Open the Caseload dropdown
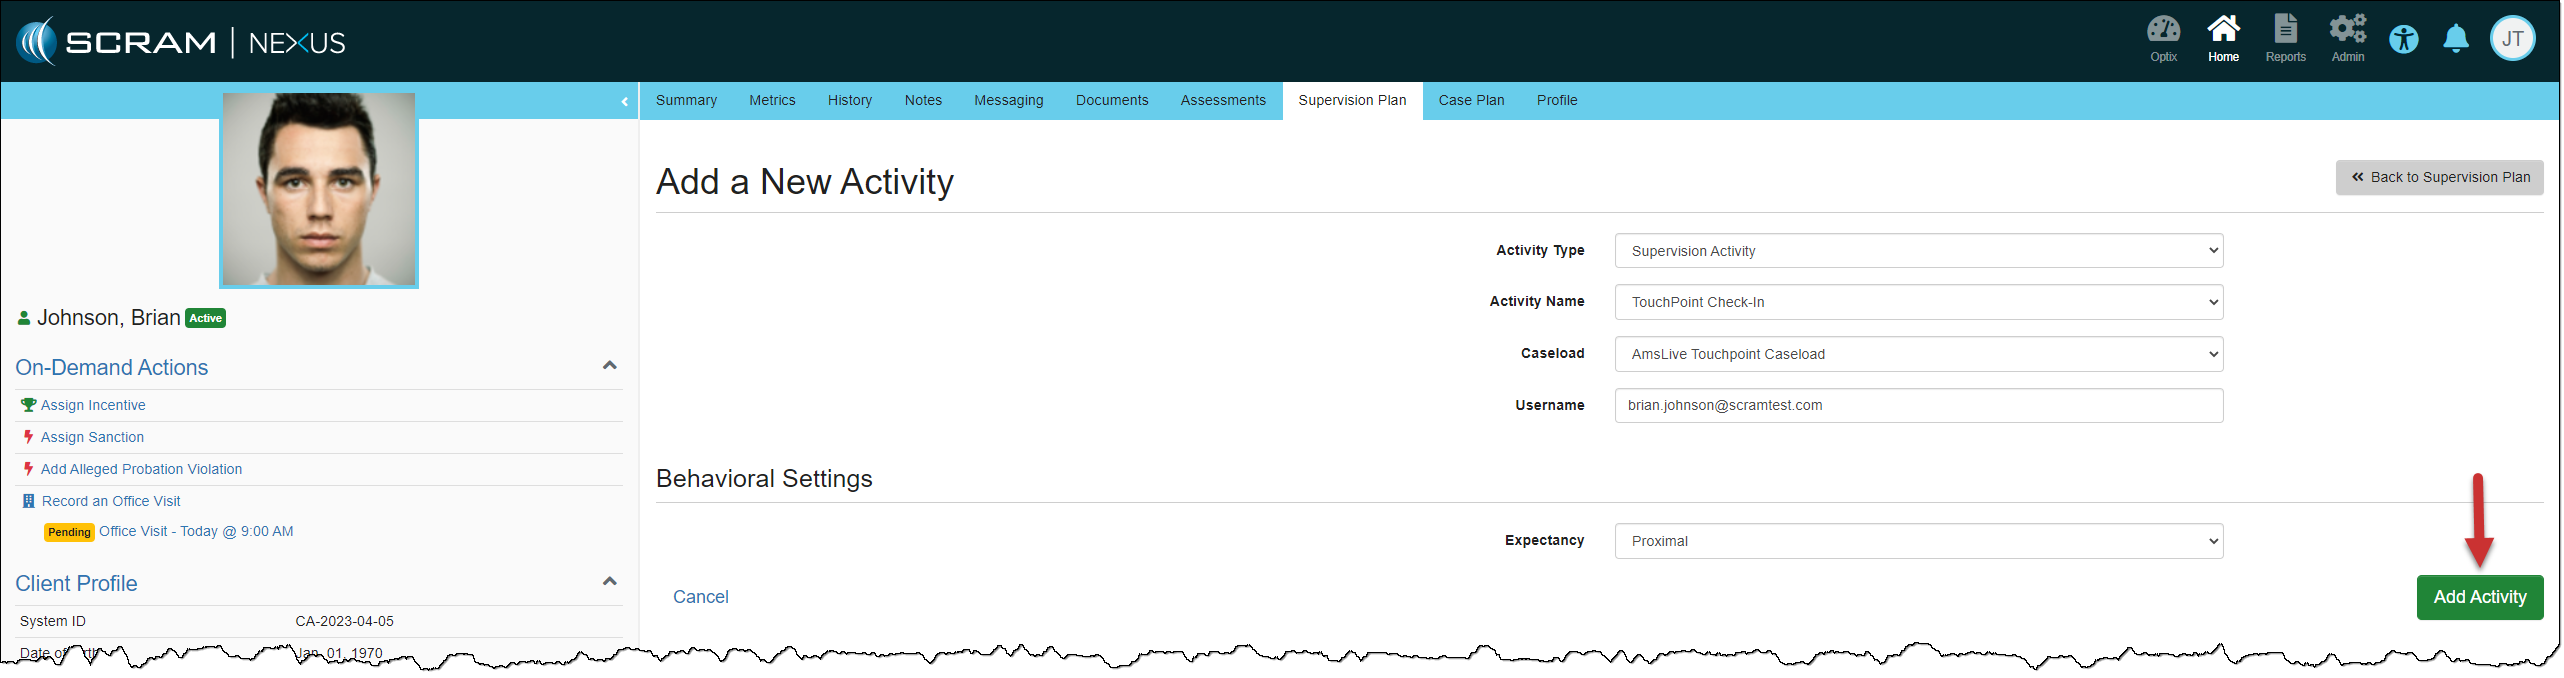Viewport: 2564px width, 678px height. click(1918, 354)
